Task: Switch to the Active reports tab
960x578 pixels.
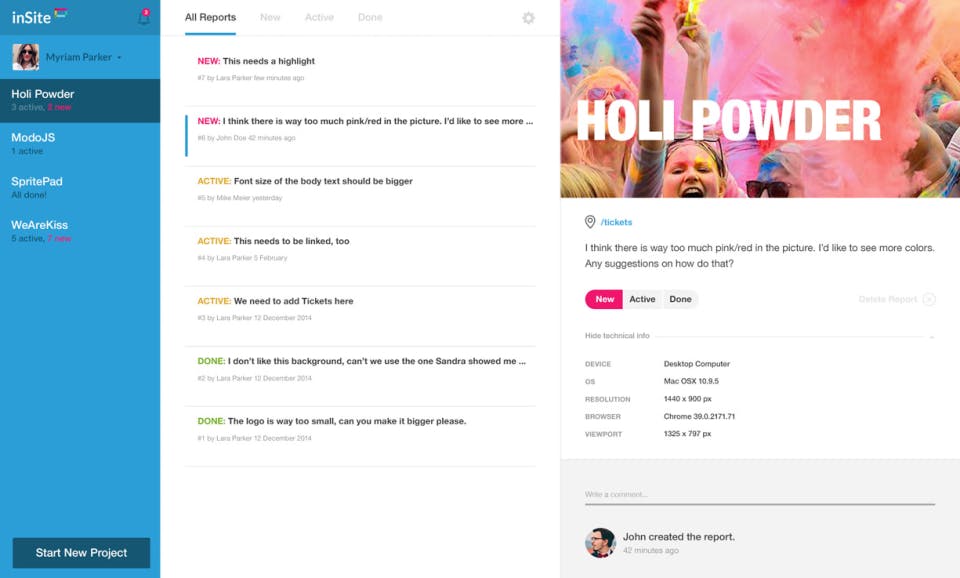Action: 319,18
